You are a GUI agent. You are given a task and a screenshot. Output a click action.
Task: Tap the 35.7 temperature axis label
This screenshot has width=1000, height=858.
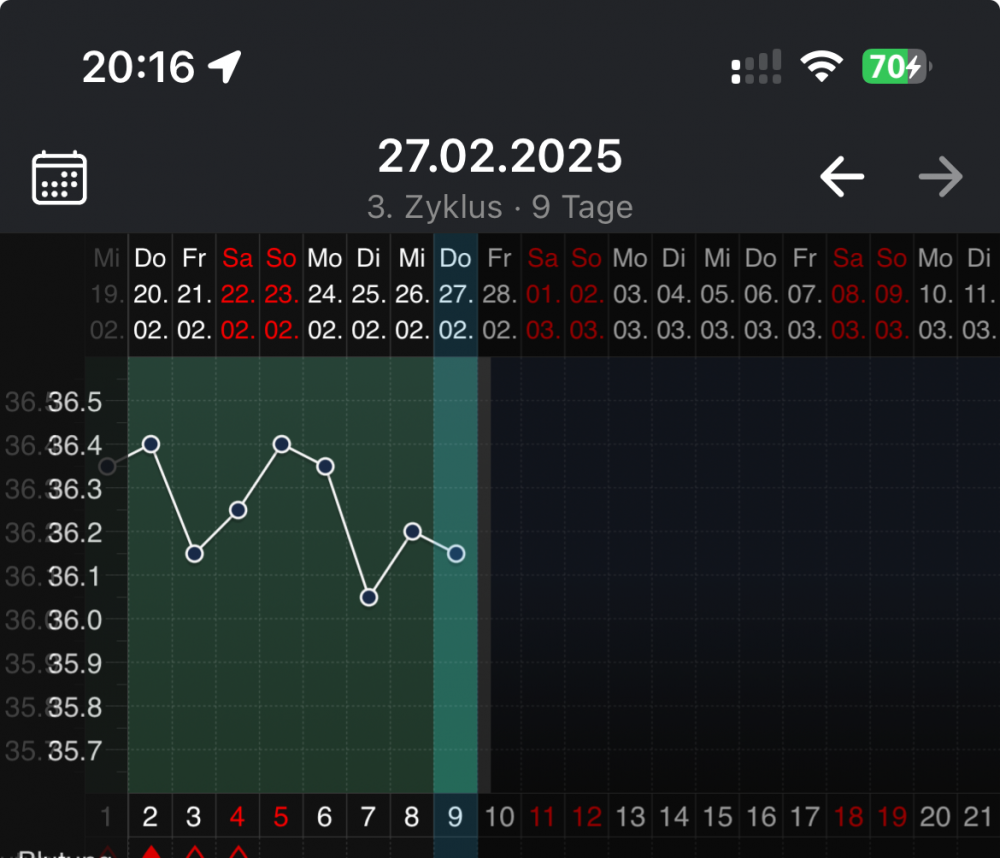coord(75,751)
